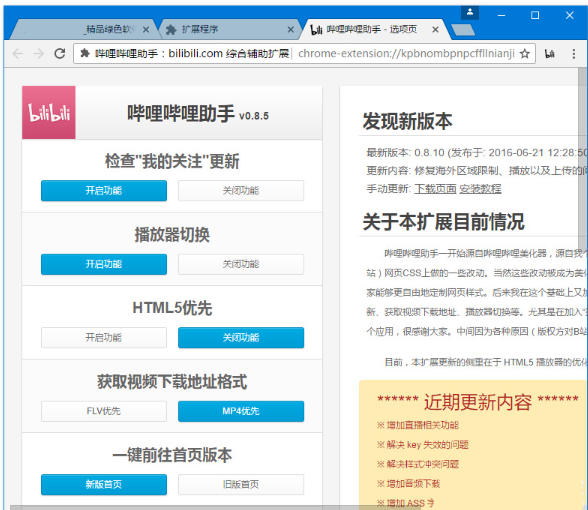588x510 pixels.
Task: Click the 近期更新内容 heading
Action: [478, 402]
